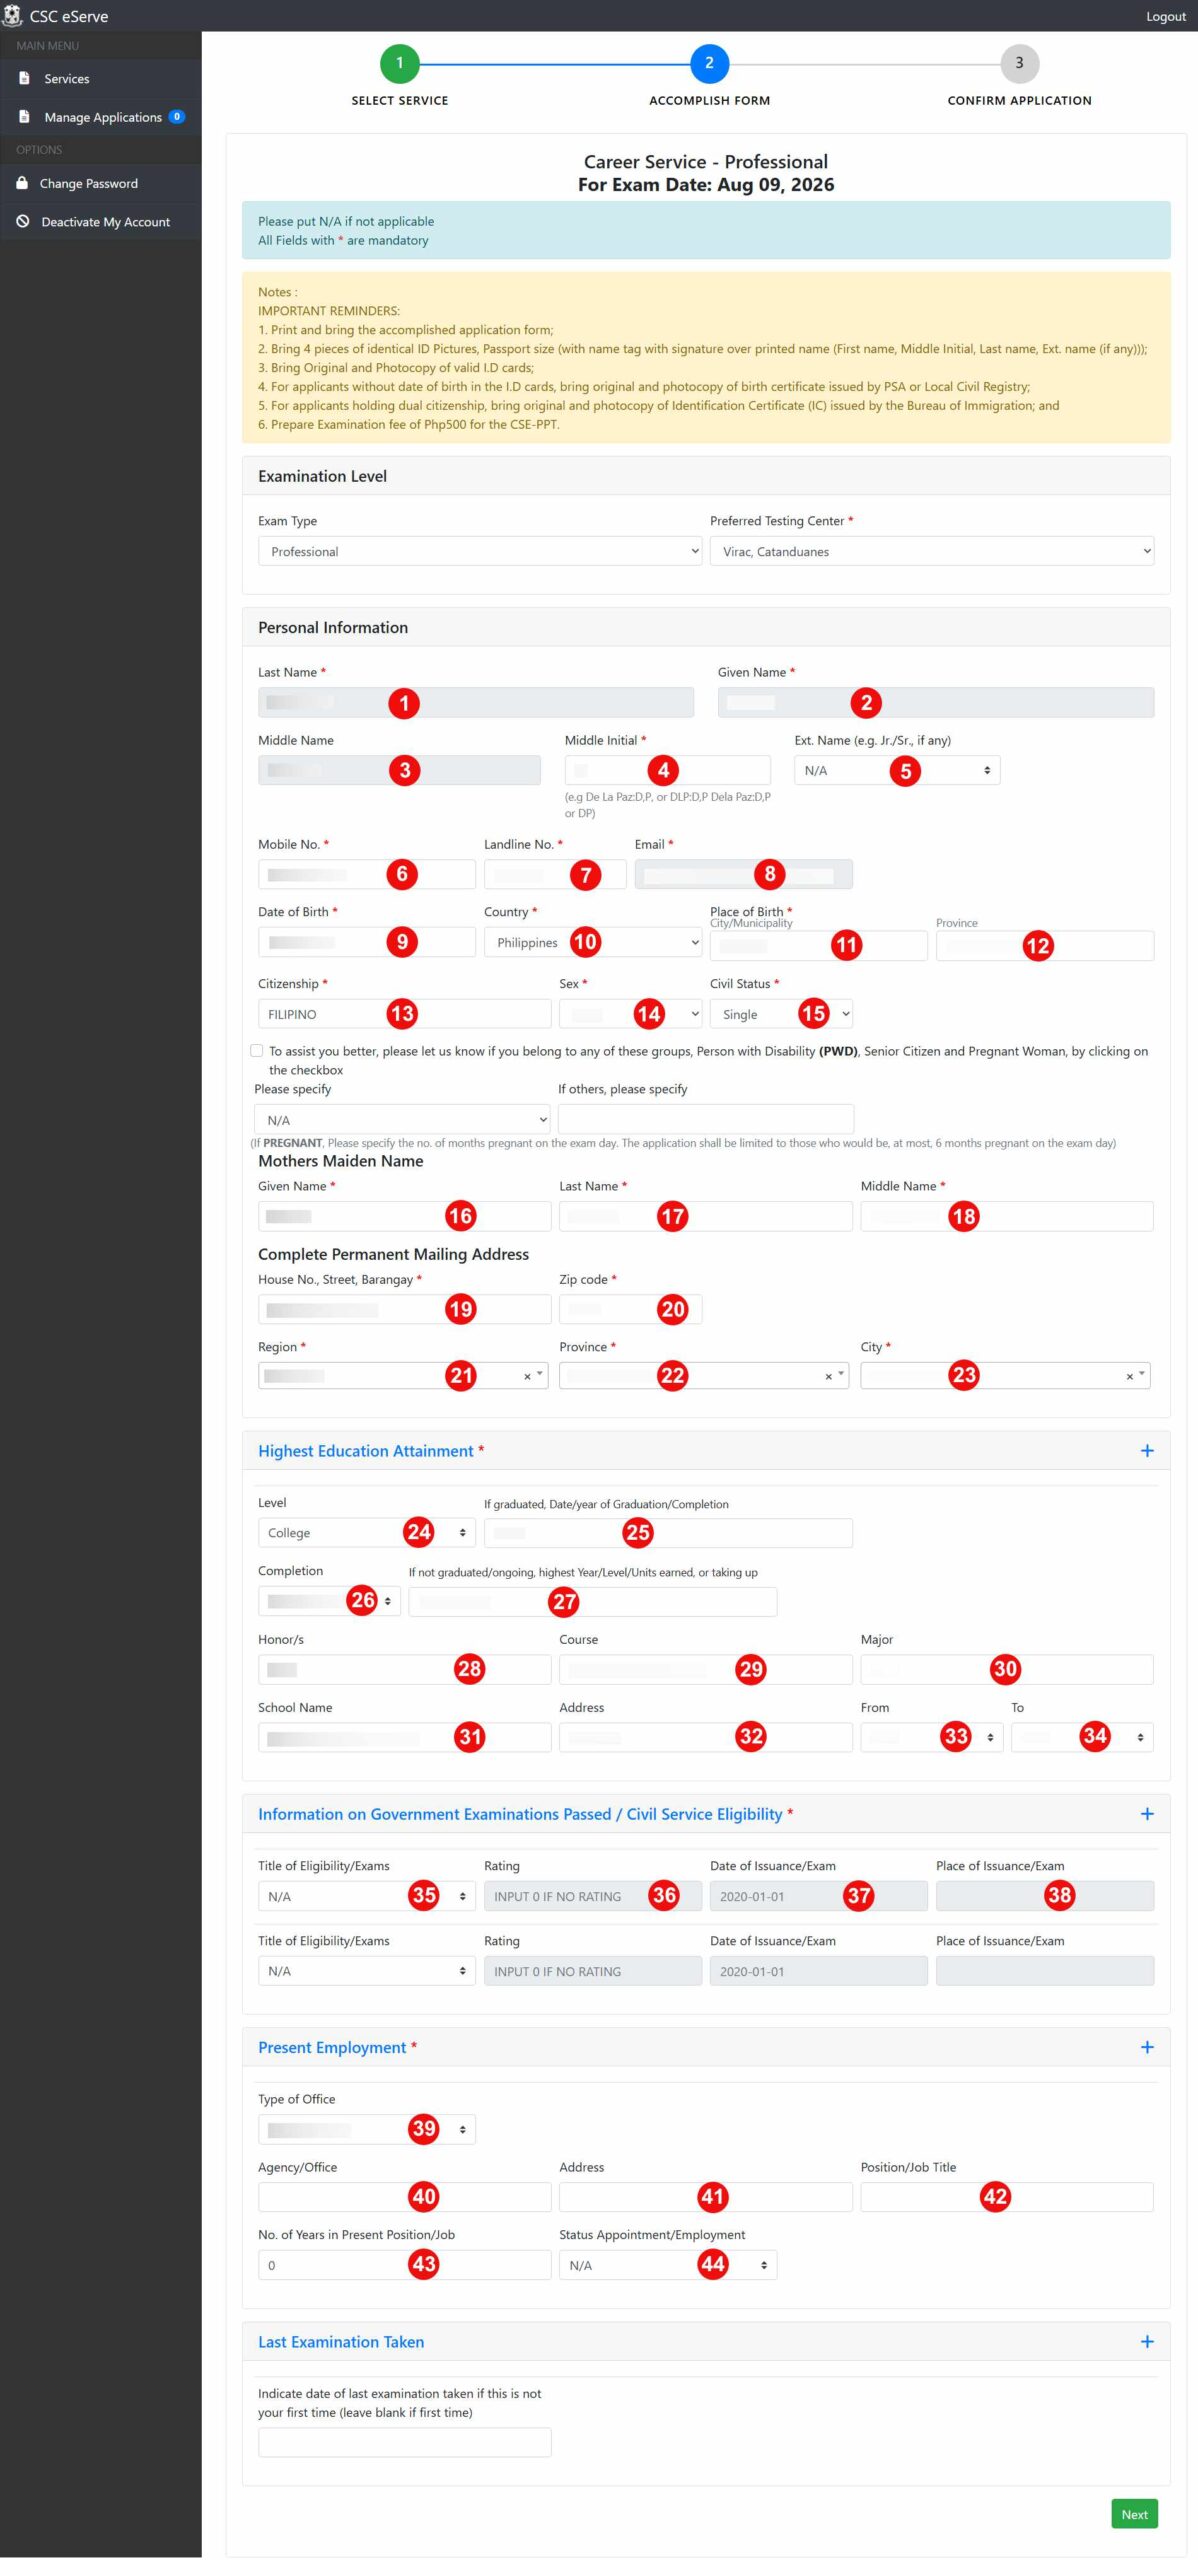This screenshot has height=2560, width=1198.
Task: Click step 1 Select Service circle
Action: [400, 63]
